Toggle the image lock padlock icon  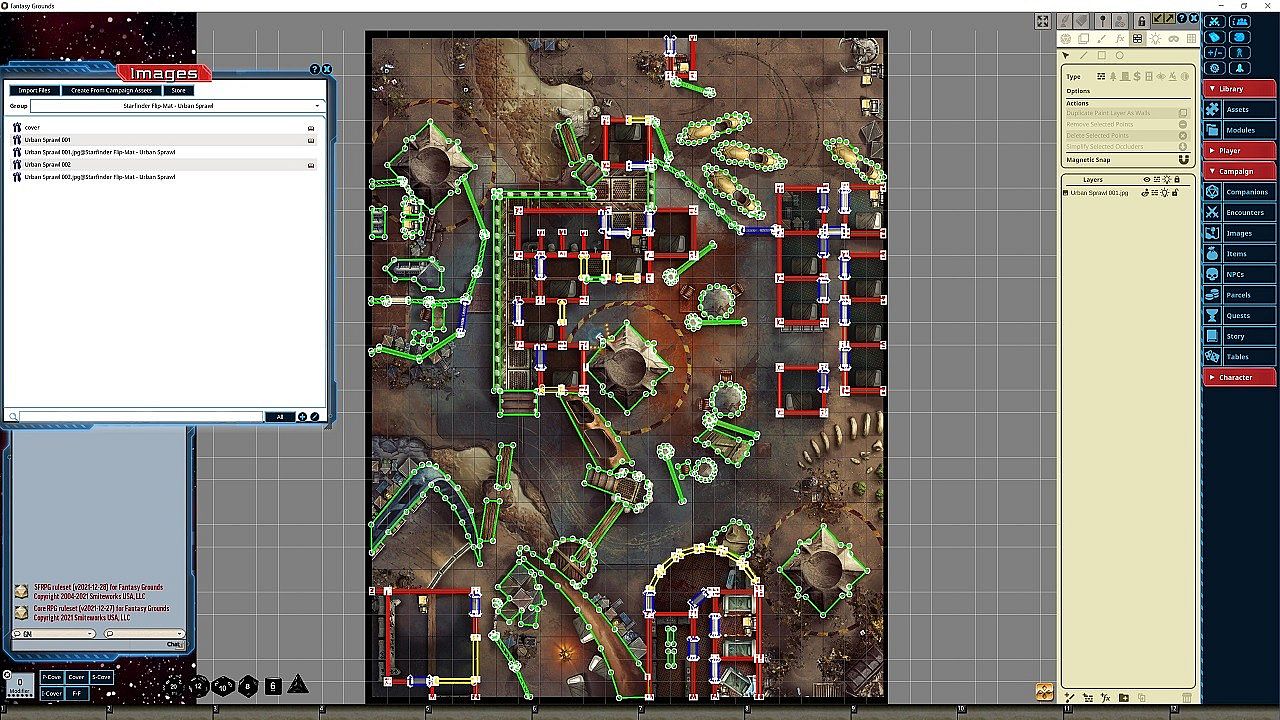1141,21
